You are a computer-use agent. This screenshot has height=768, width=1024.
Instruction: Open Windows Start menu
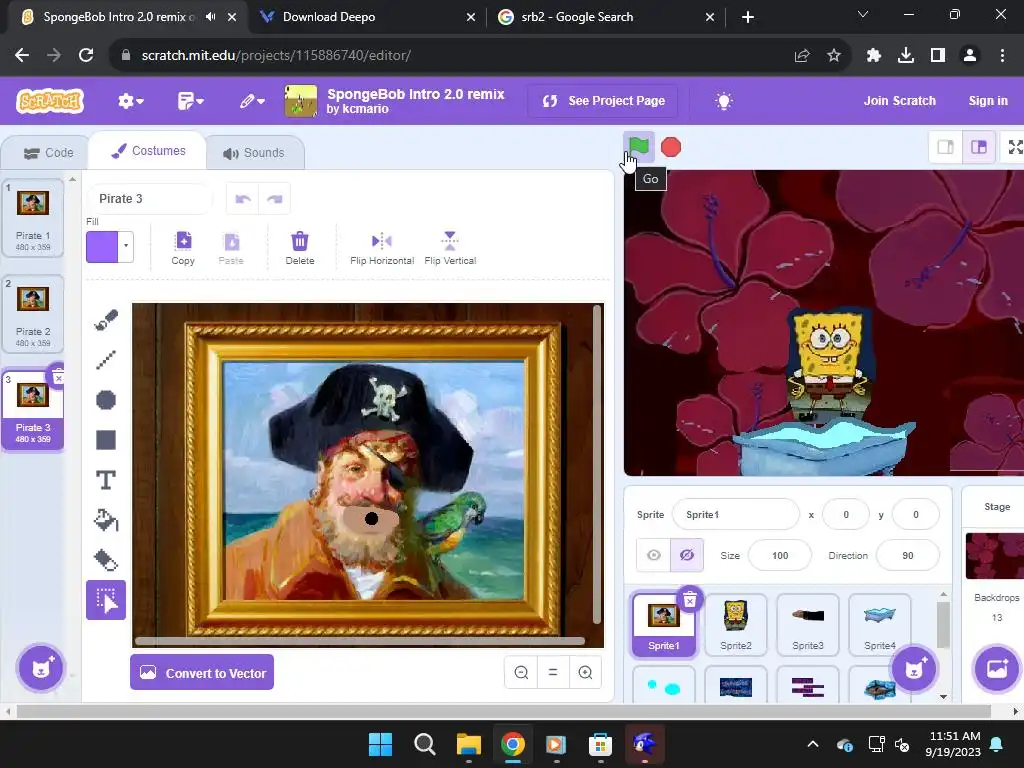point(381,744)
